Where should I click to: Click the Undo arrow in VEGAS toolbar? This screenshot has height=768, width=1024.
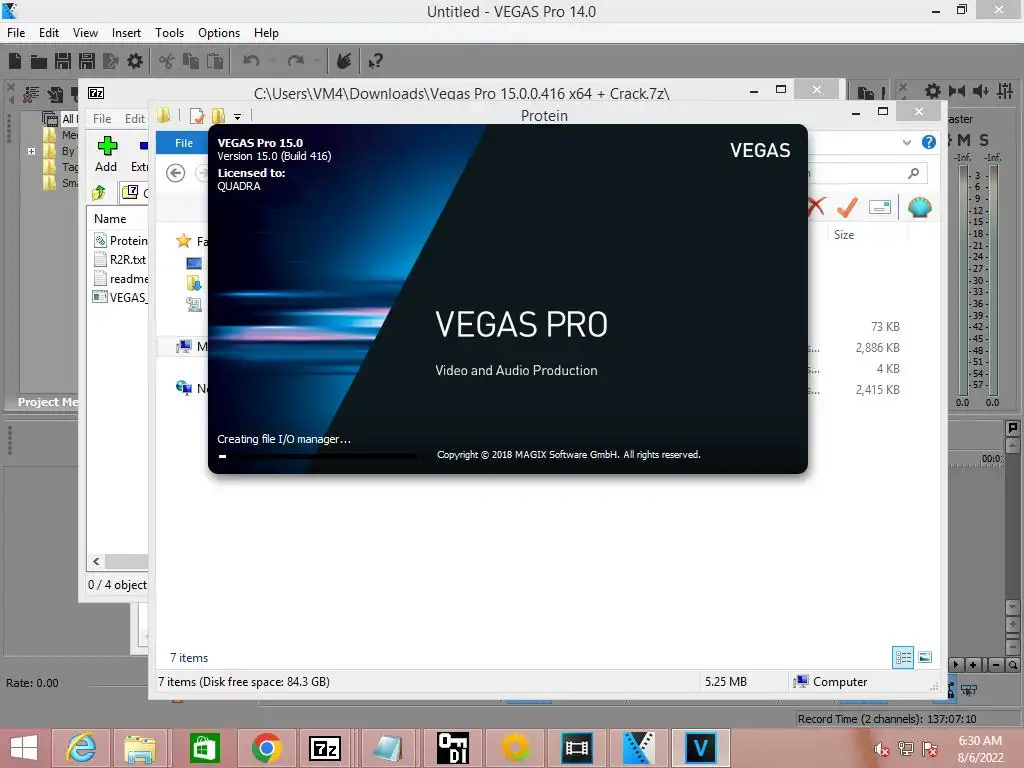point(251,61)
